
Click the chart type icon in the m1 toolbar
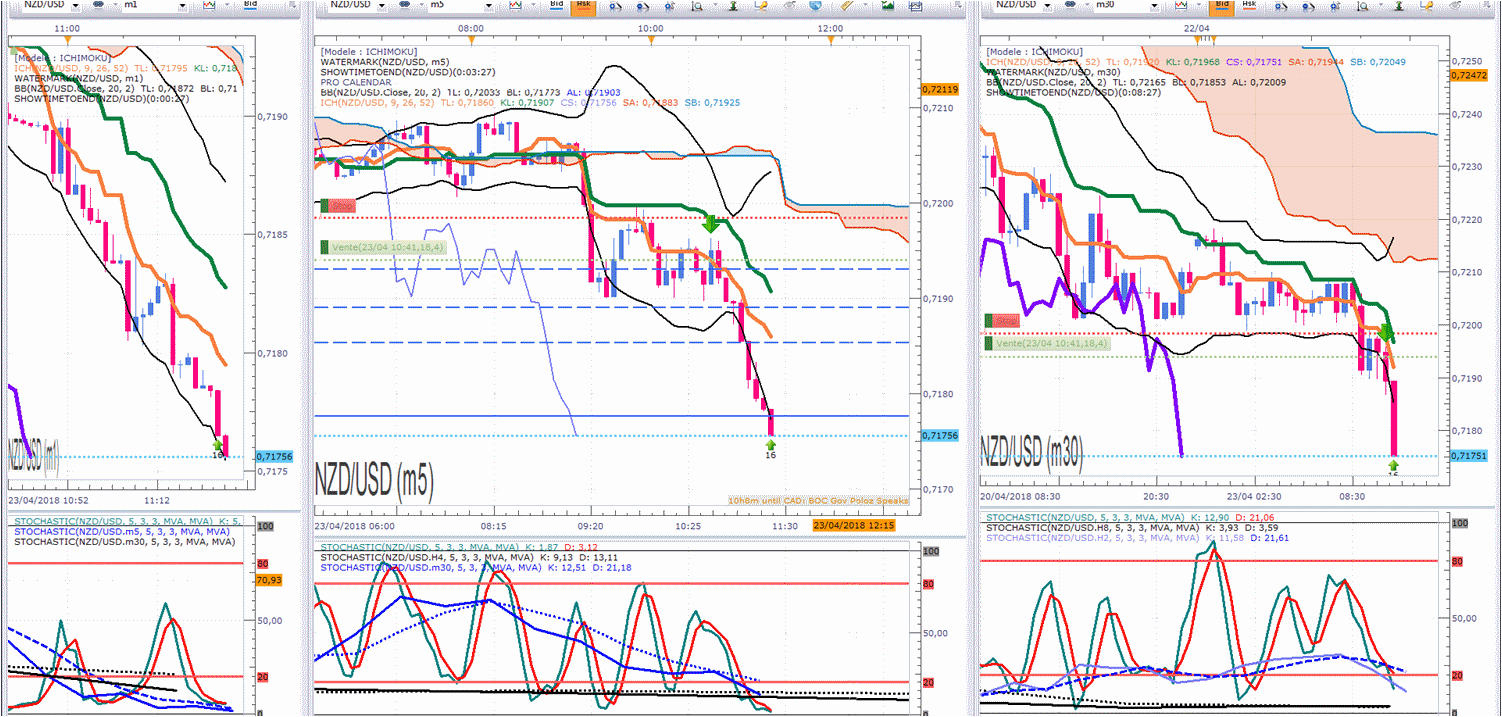[209, 5]
